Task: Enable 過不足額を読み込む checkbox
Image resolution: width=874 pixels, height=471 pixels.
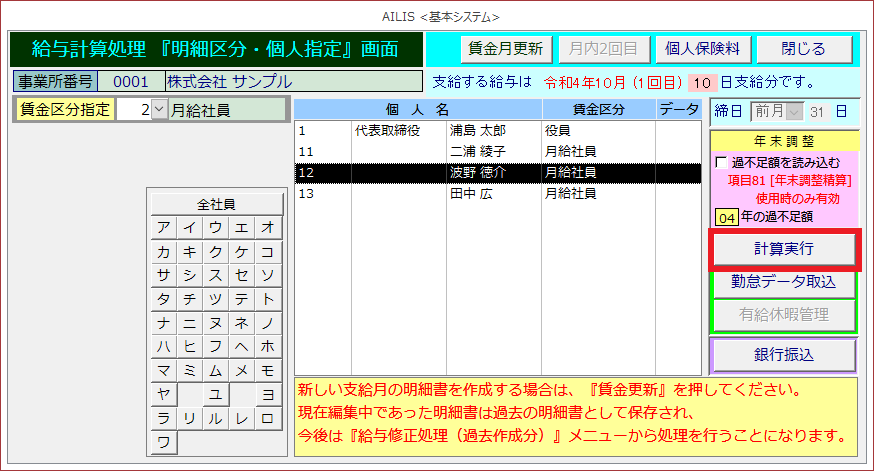Action: click(x=722, y=162)
